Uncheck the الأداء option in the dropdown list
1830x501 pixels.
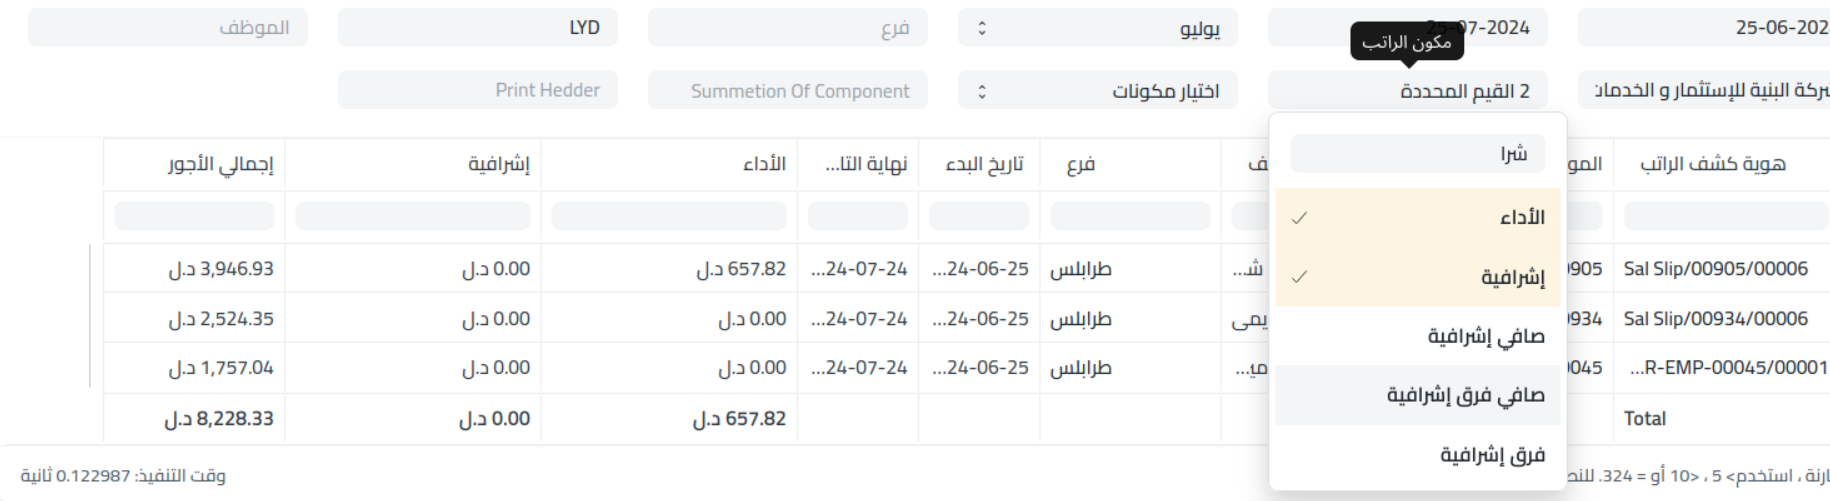pos(1418,218)
